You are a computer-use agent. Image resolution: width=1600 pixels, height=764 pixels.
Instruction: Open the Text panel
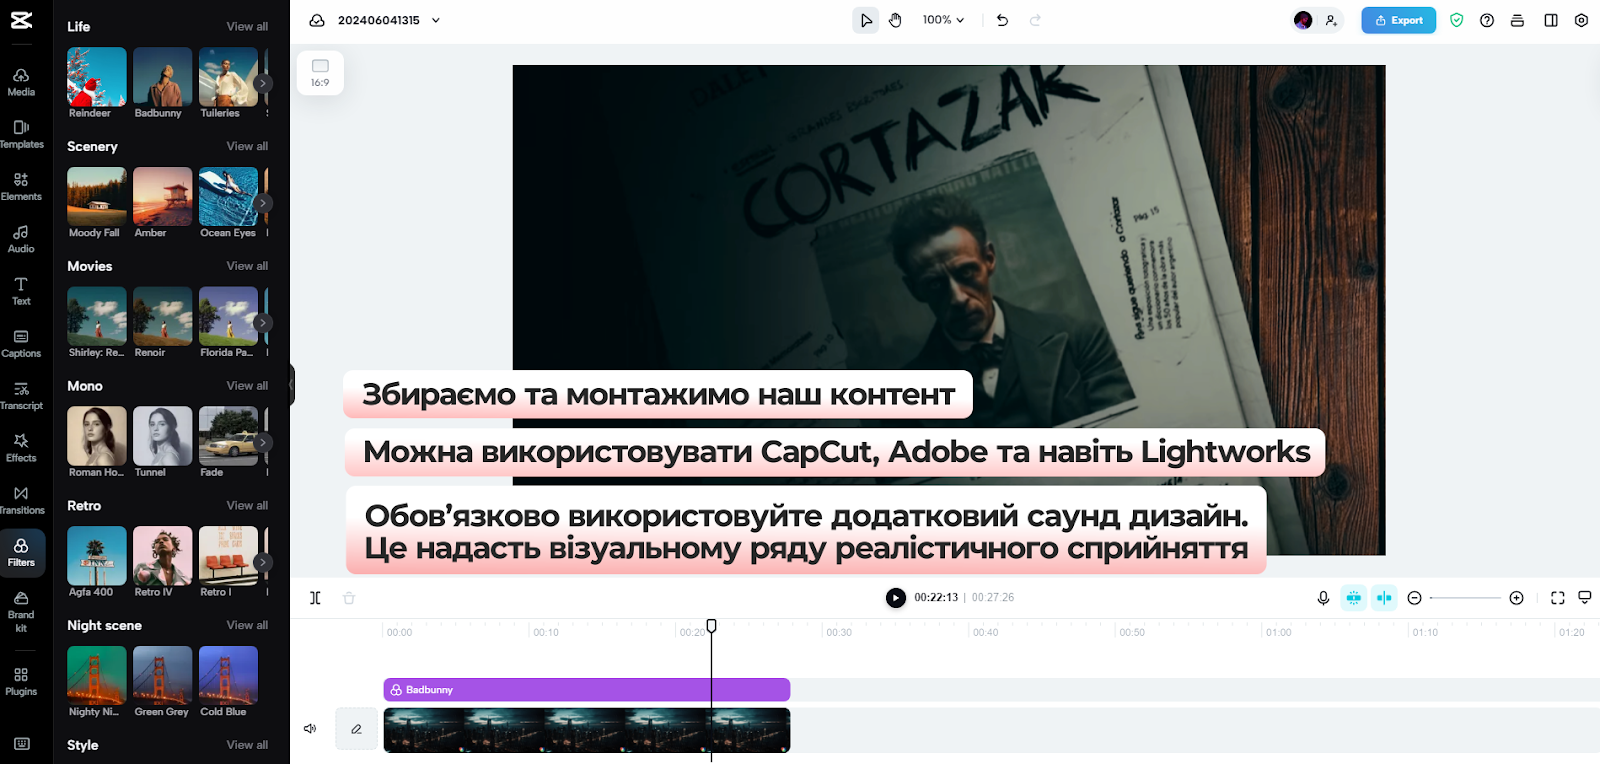(x=21, y=291)
